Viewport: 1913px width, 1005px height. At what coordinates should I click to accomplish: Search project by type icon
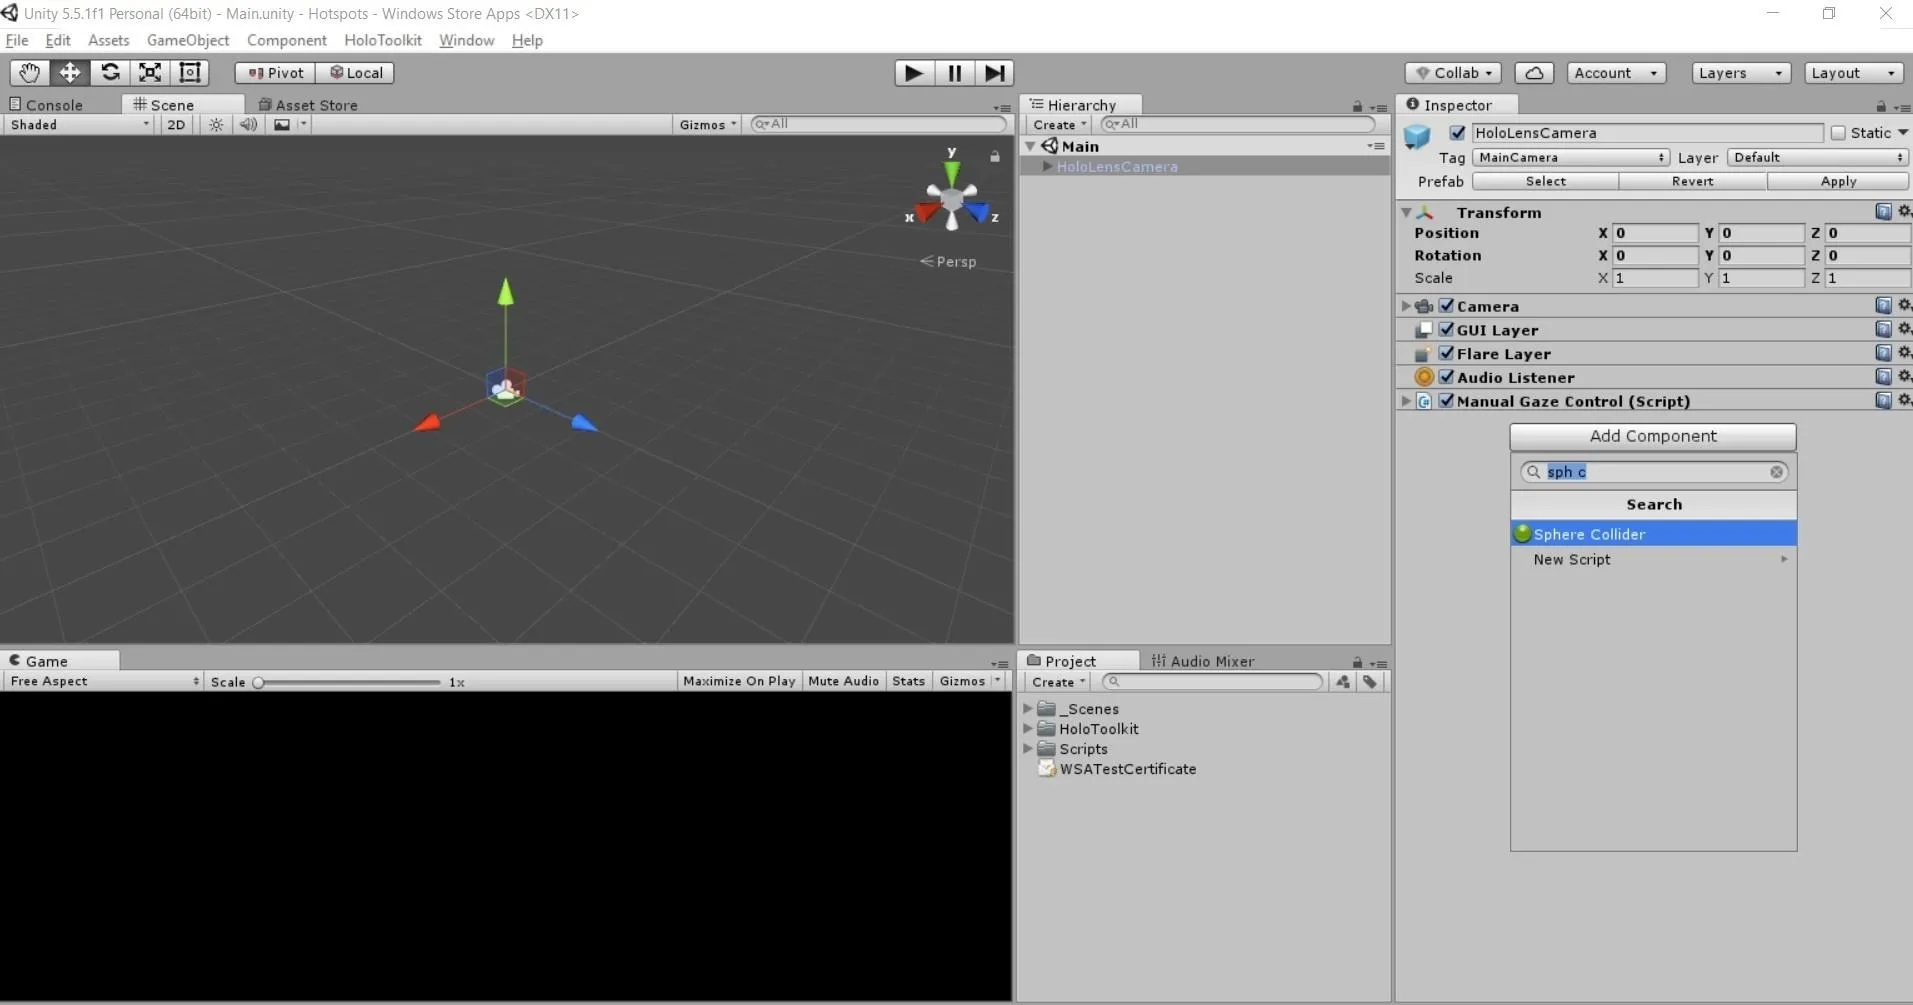coord(1342,682)
